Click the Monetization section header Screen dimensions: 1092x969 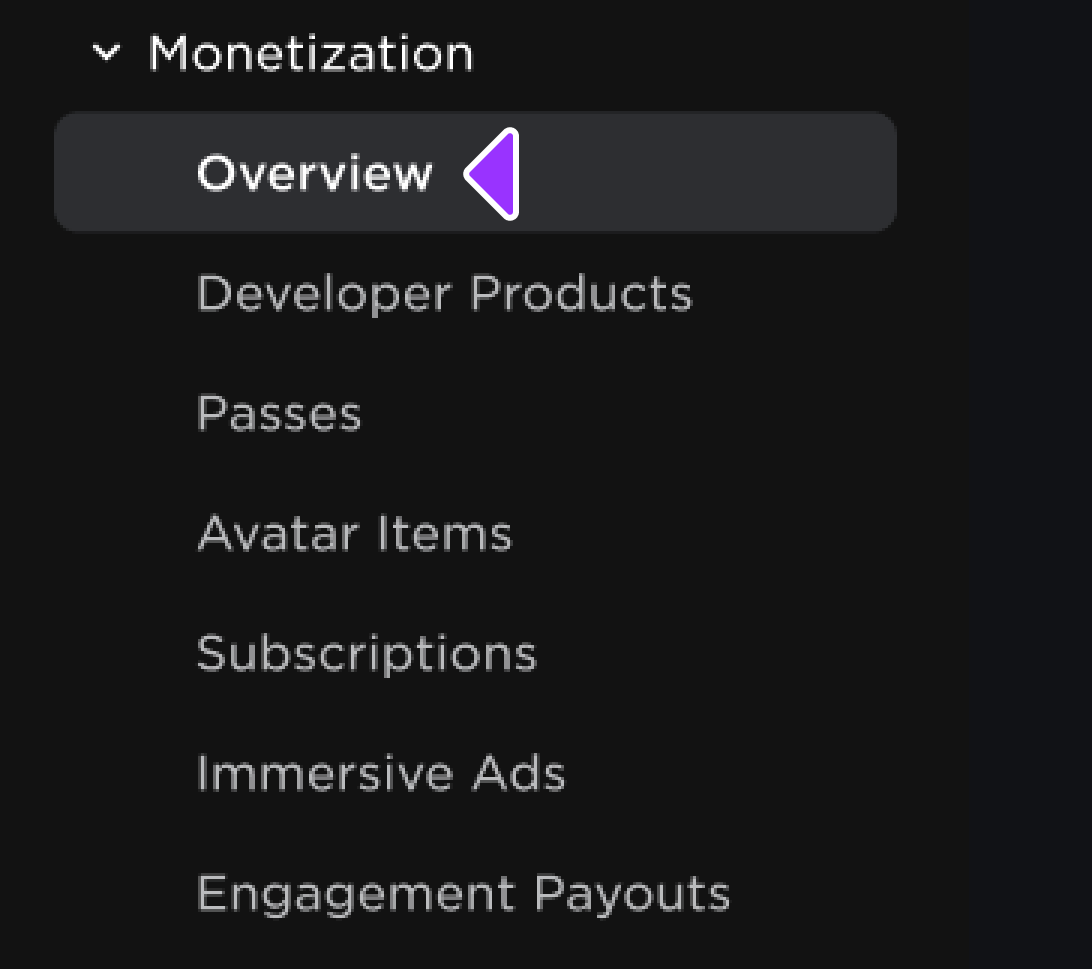point(310,53)
